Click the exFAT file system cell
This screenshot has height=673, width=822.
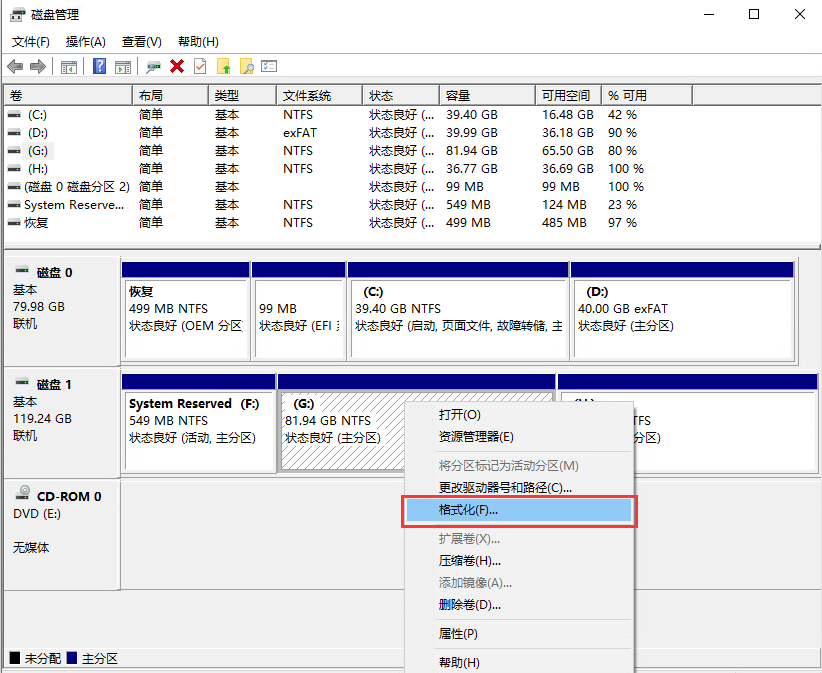click(300, 133)
